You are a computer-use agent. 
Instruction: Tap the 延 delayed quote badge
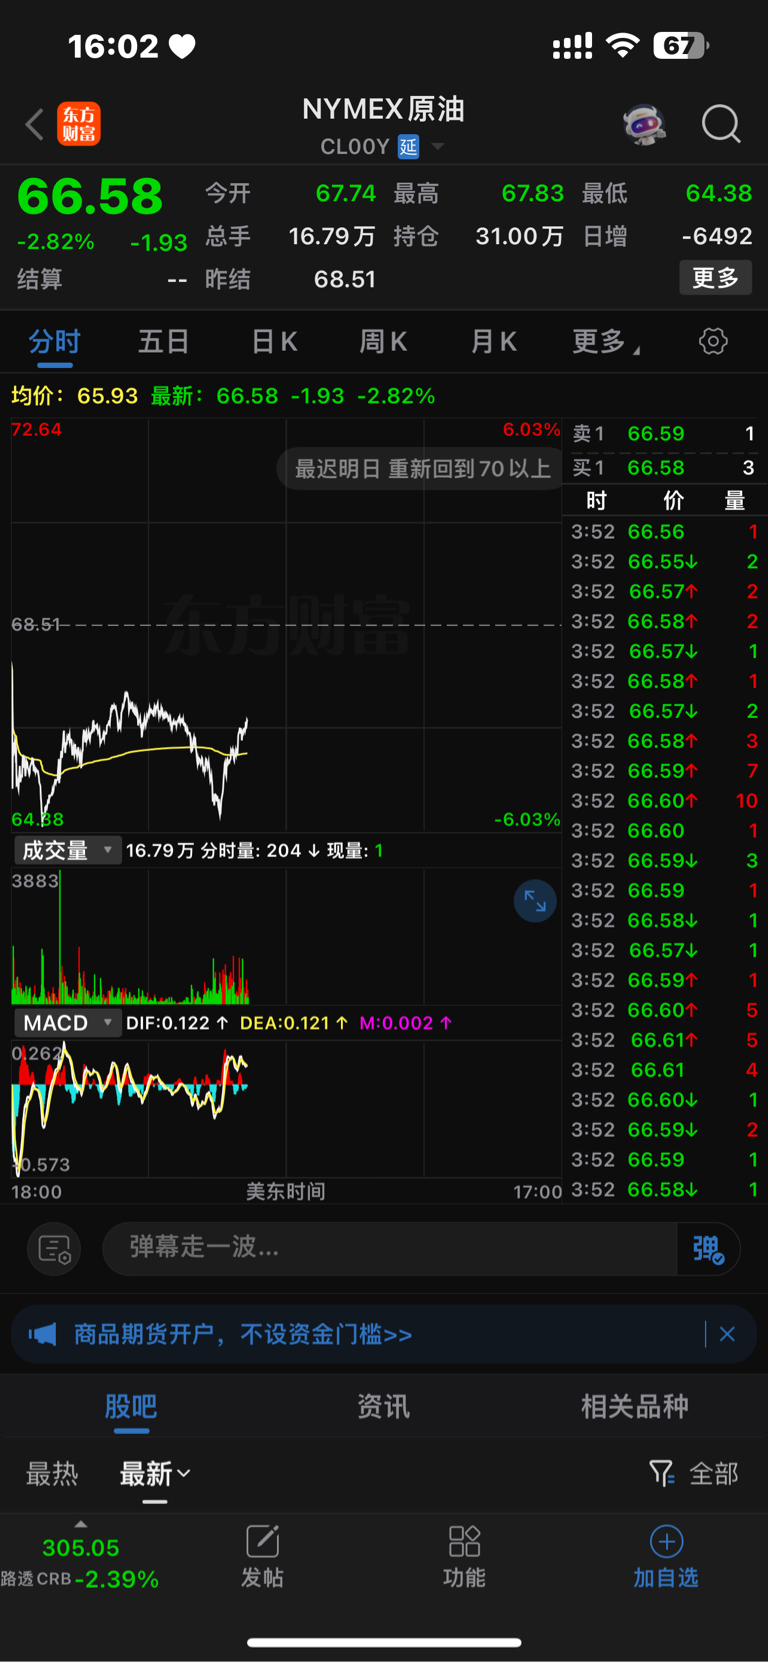coord(409,147)
